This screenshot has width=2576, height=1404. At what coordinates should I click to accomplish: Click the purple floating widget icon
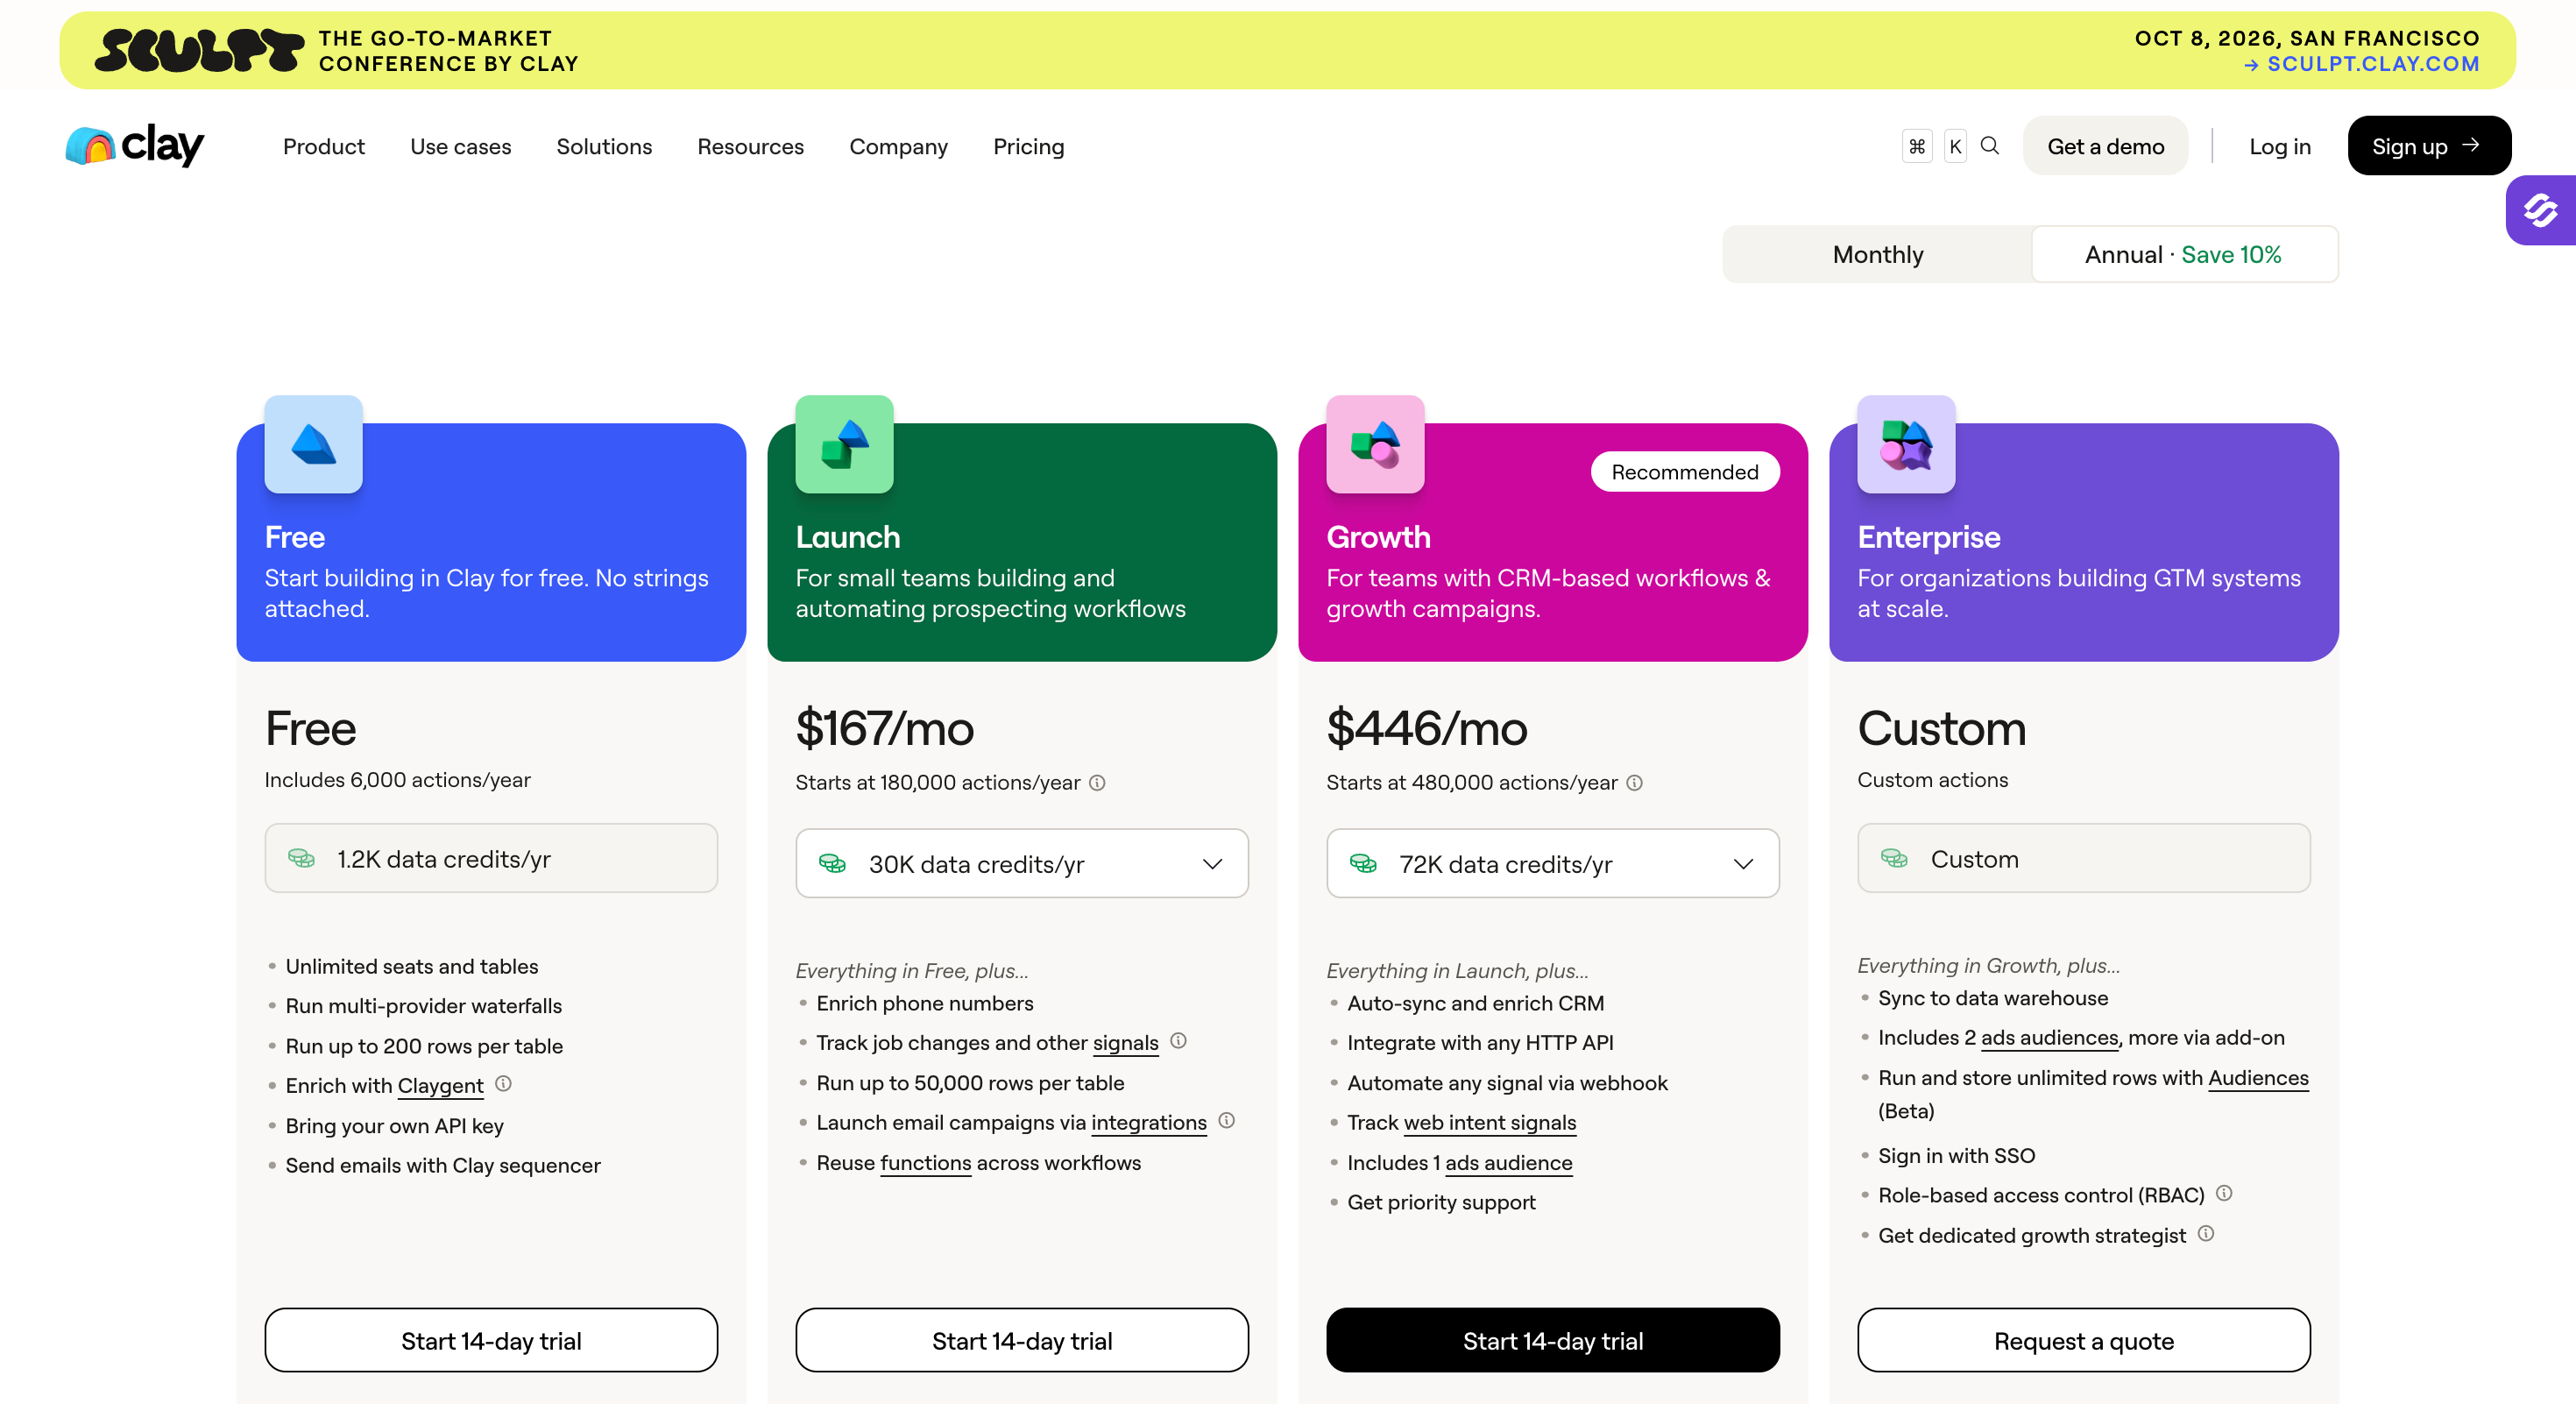click(x=2540, y=210)
